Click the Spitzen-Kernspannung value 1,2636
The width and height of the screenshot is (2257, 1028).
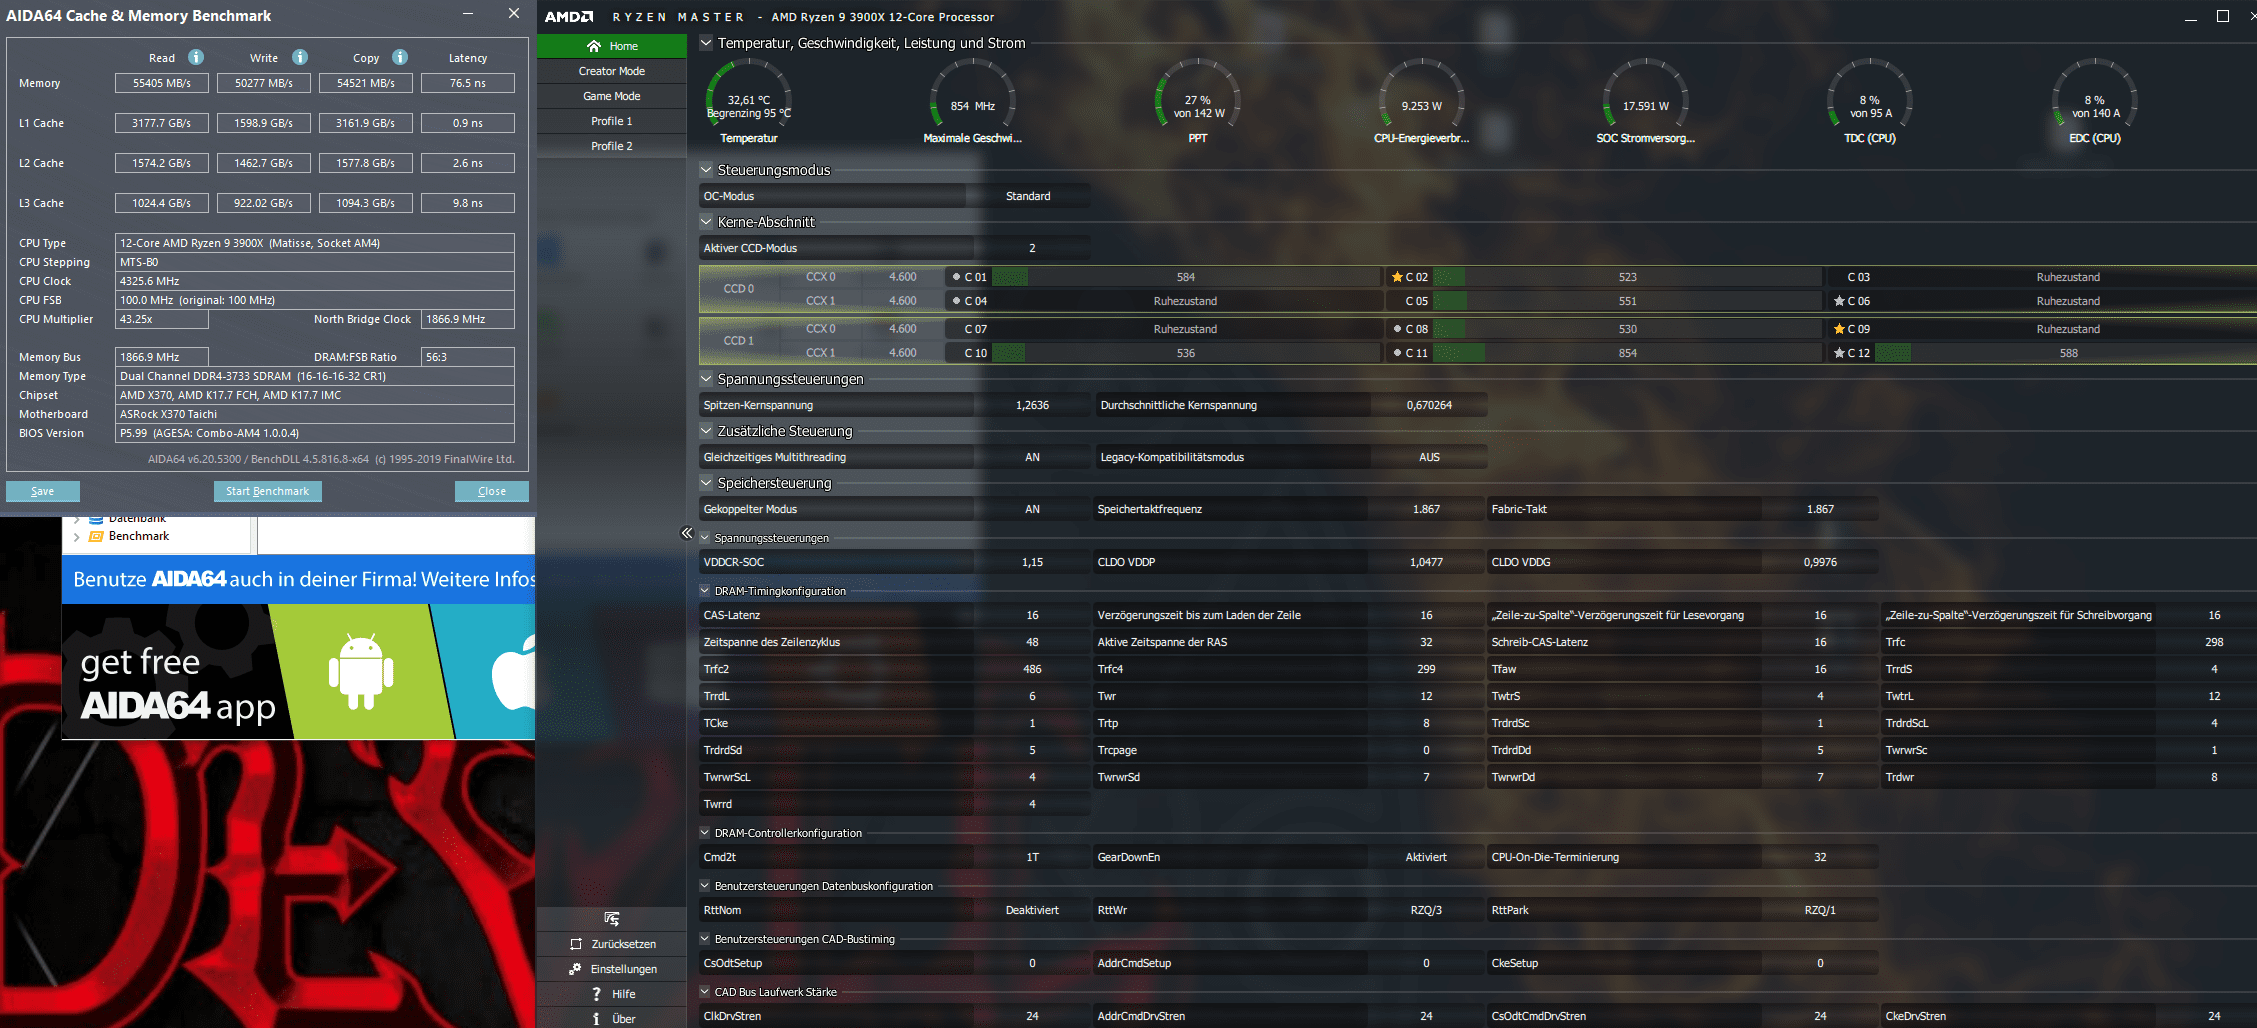[1032, 405]
